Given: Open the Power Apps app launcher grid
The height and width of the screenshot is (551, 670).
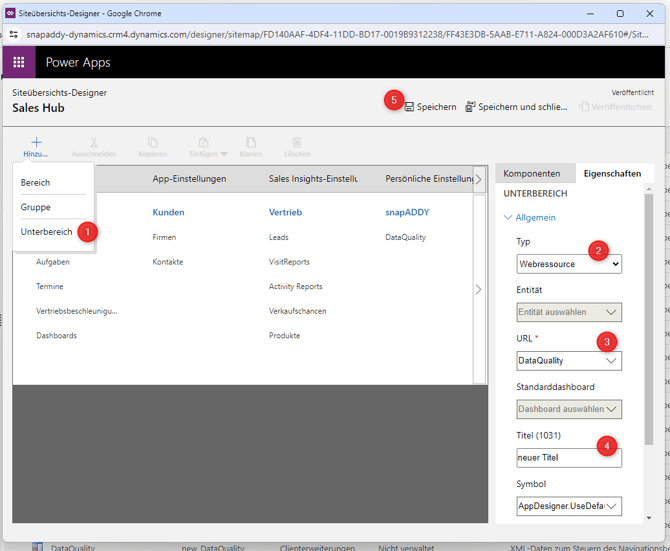Looking at the screenshot, I should click(x=18, y=62).
